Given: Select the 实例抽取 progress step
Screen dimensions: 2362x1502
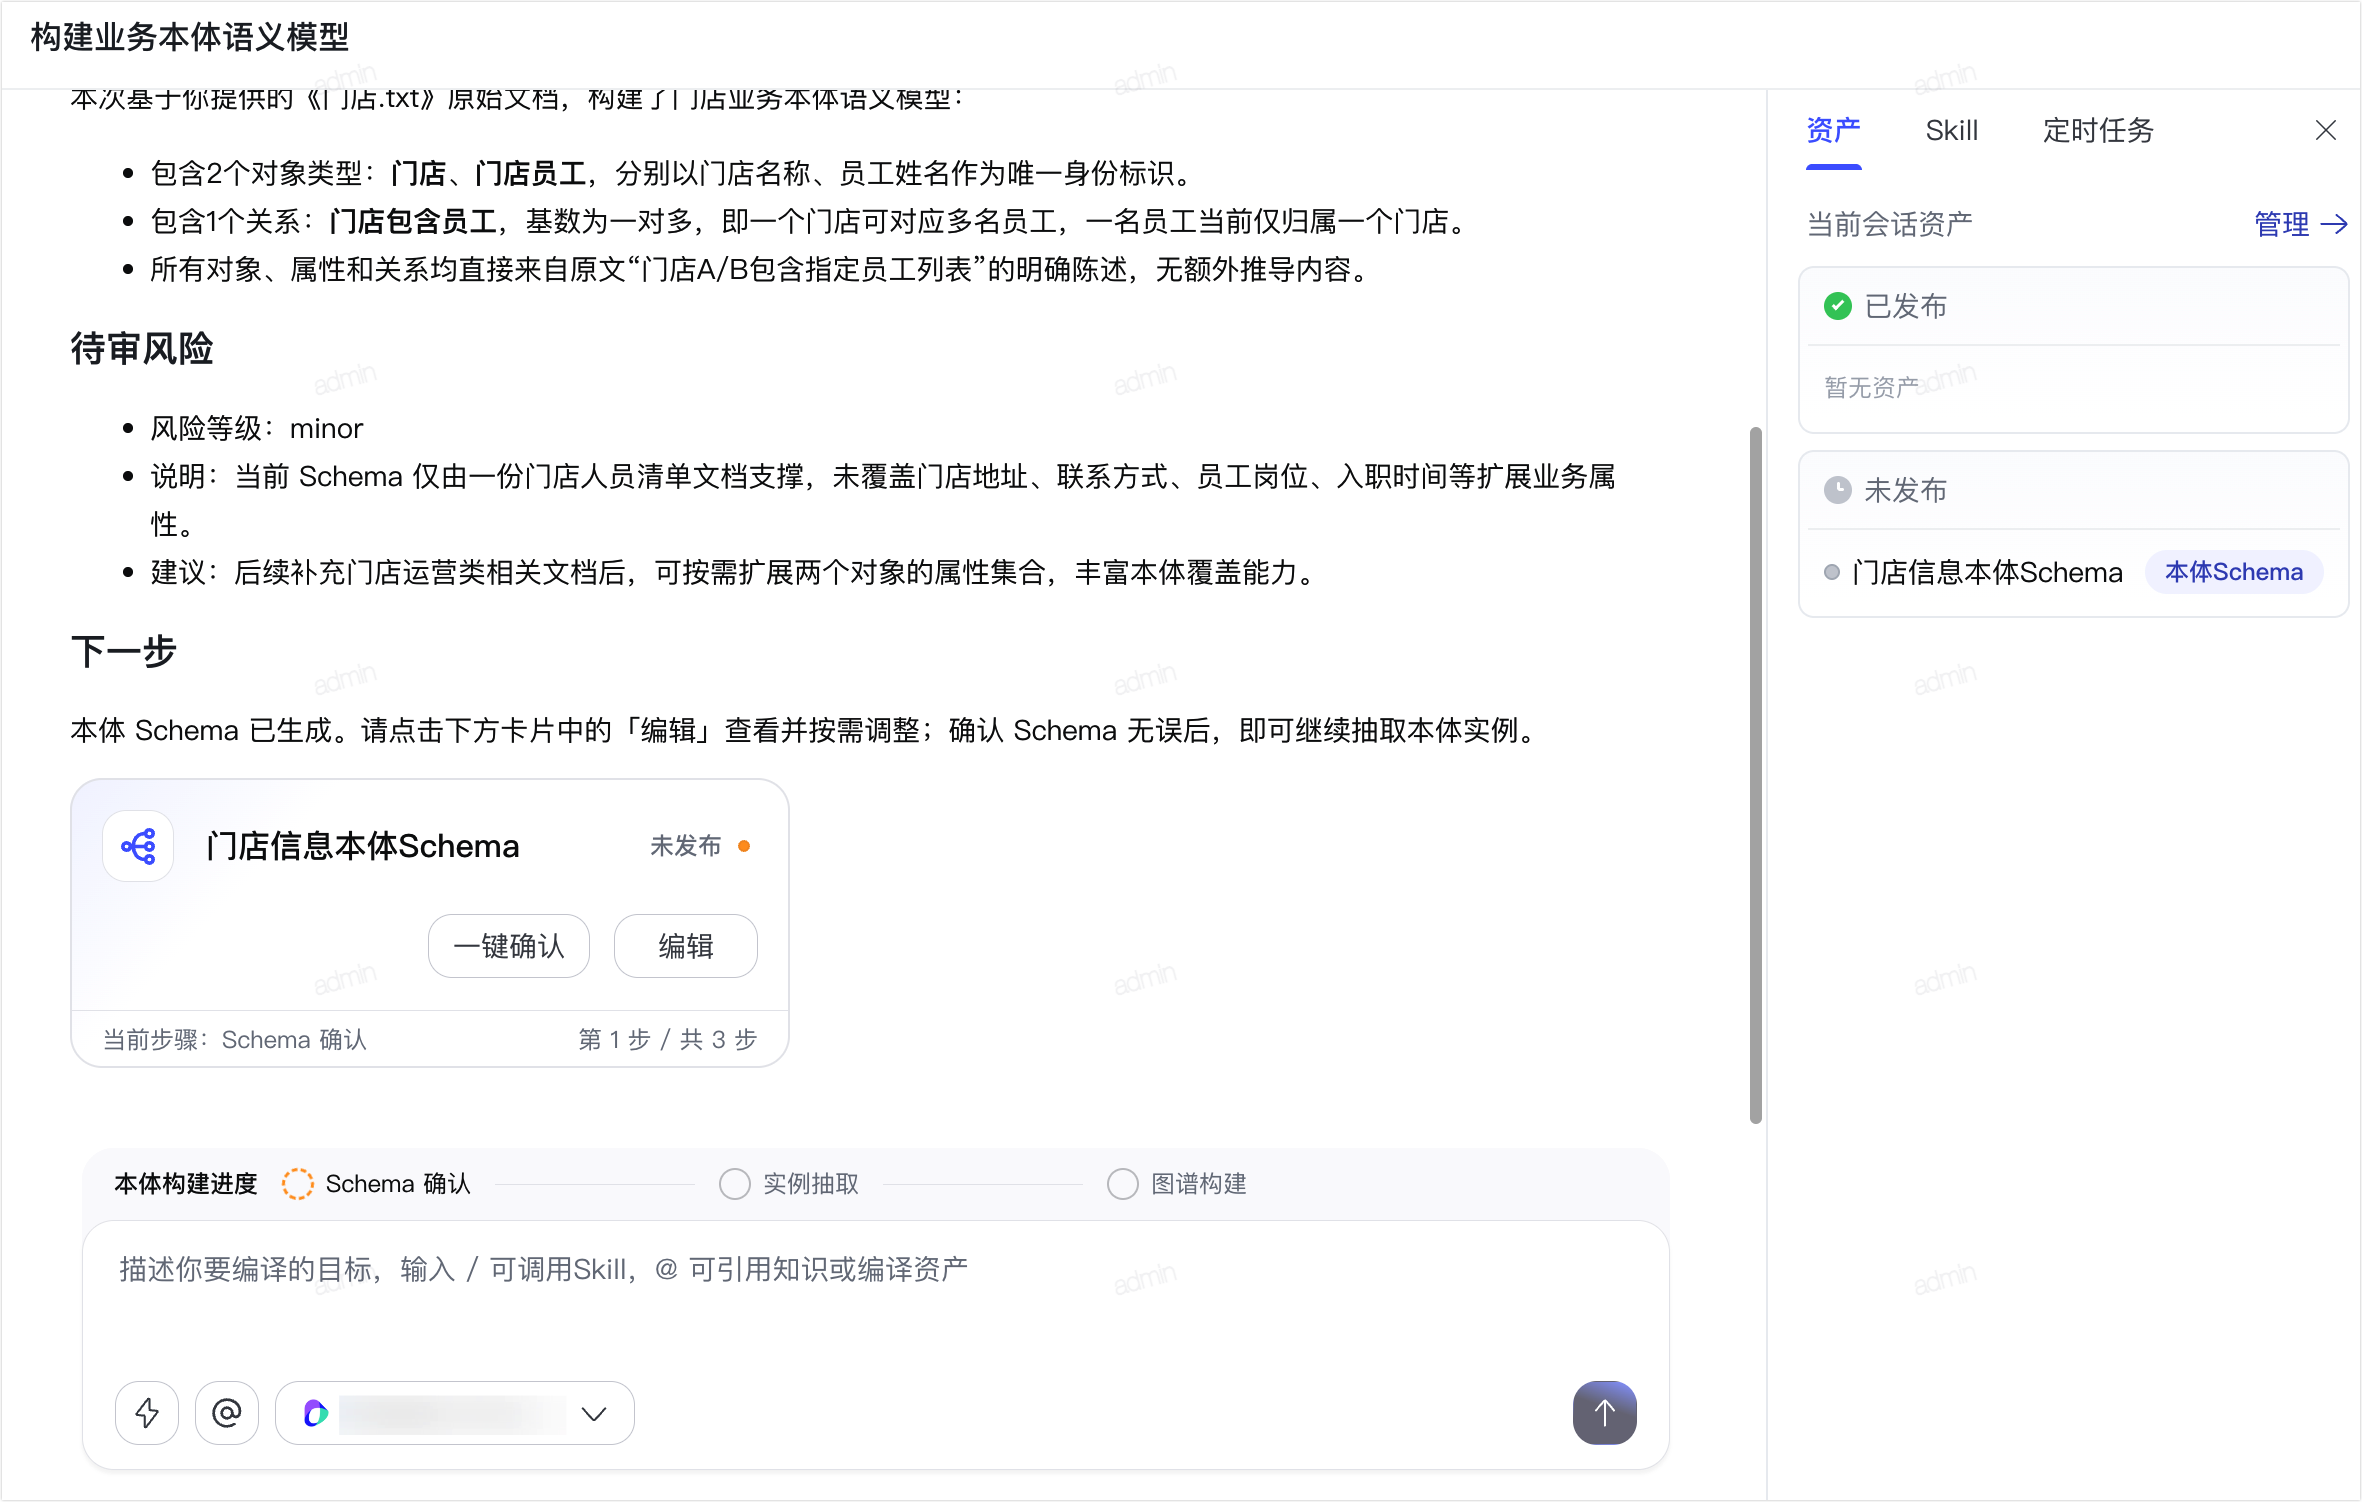Looking at the screenshot, I should (789, 1184).
